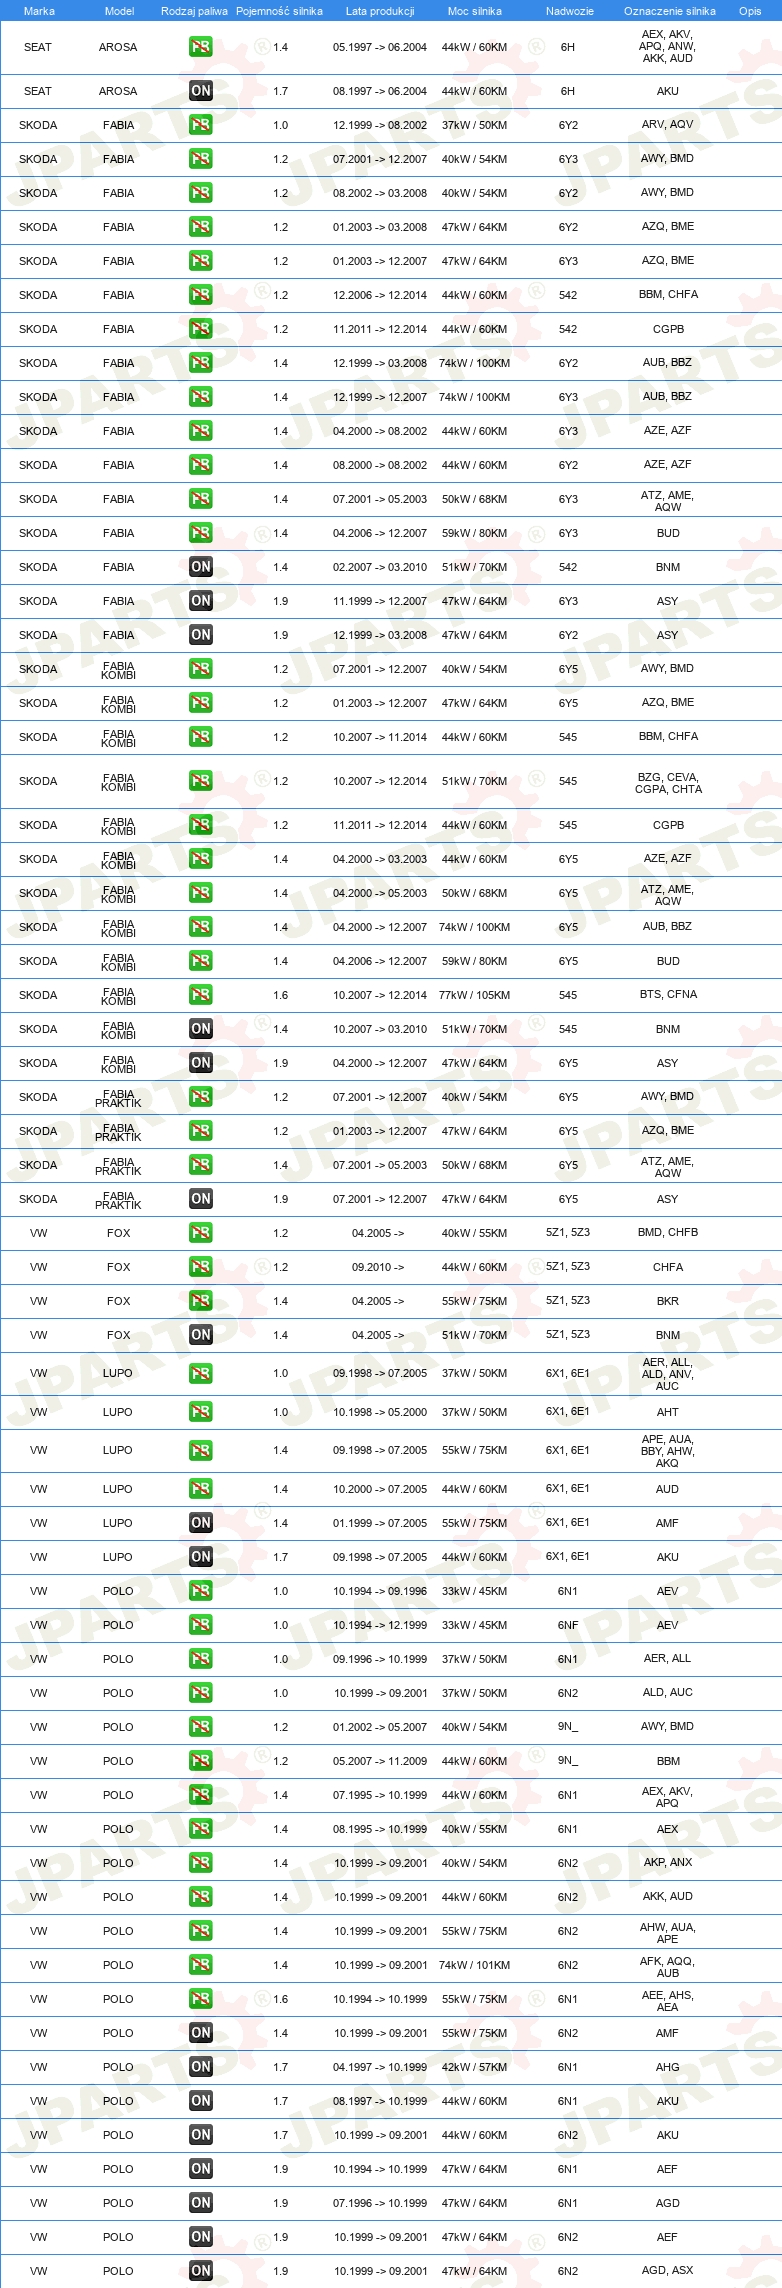Click diesel icon in FABIA 1.9 6Y2 ASY row
782x2288 pixels.
point(201,635)
